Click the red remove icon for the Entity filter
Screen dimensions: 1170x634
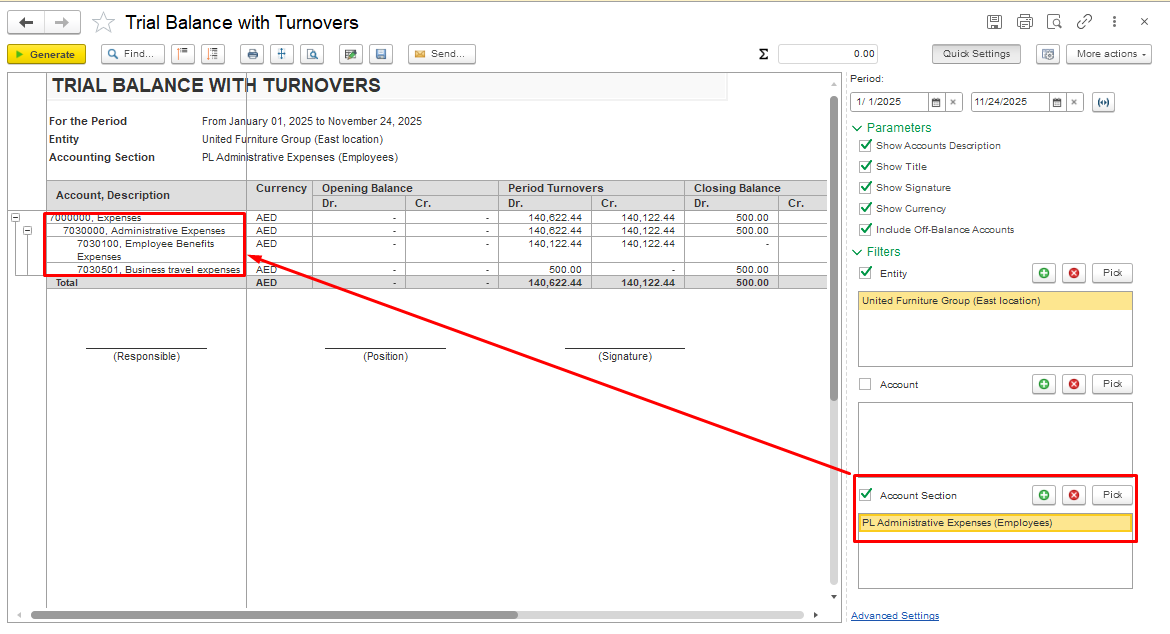click(x=1074, y=273)
